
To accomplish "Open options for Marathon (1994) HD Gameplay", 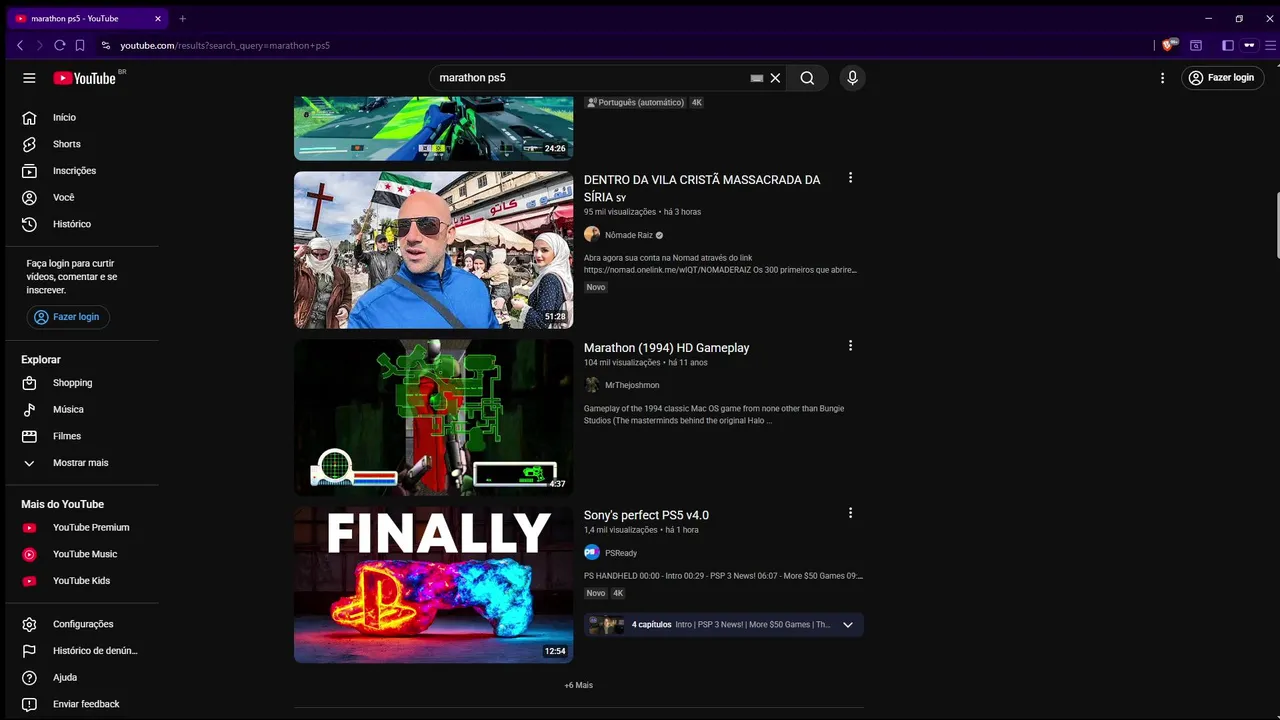I will click(850, 346).
